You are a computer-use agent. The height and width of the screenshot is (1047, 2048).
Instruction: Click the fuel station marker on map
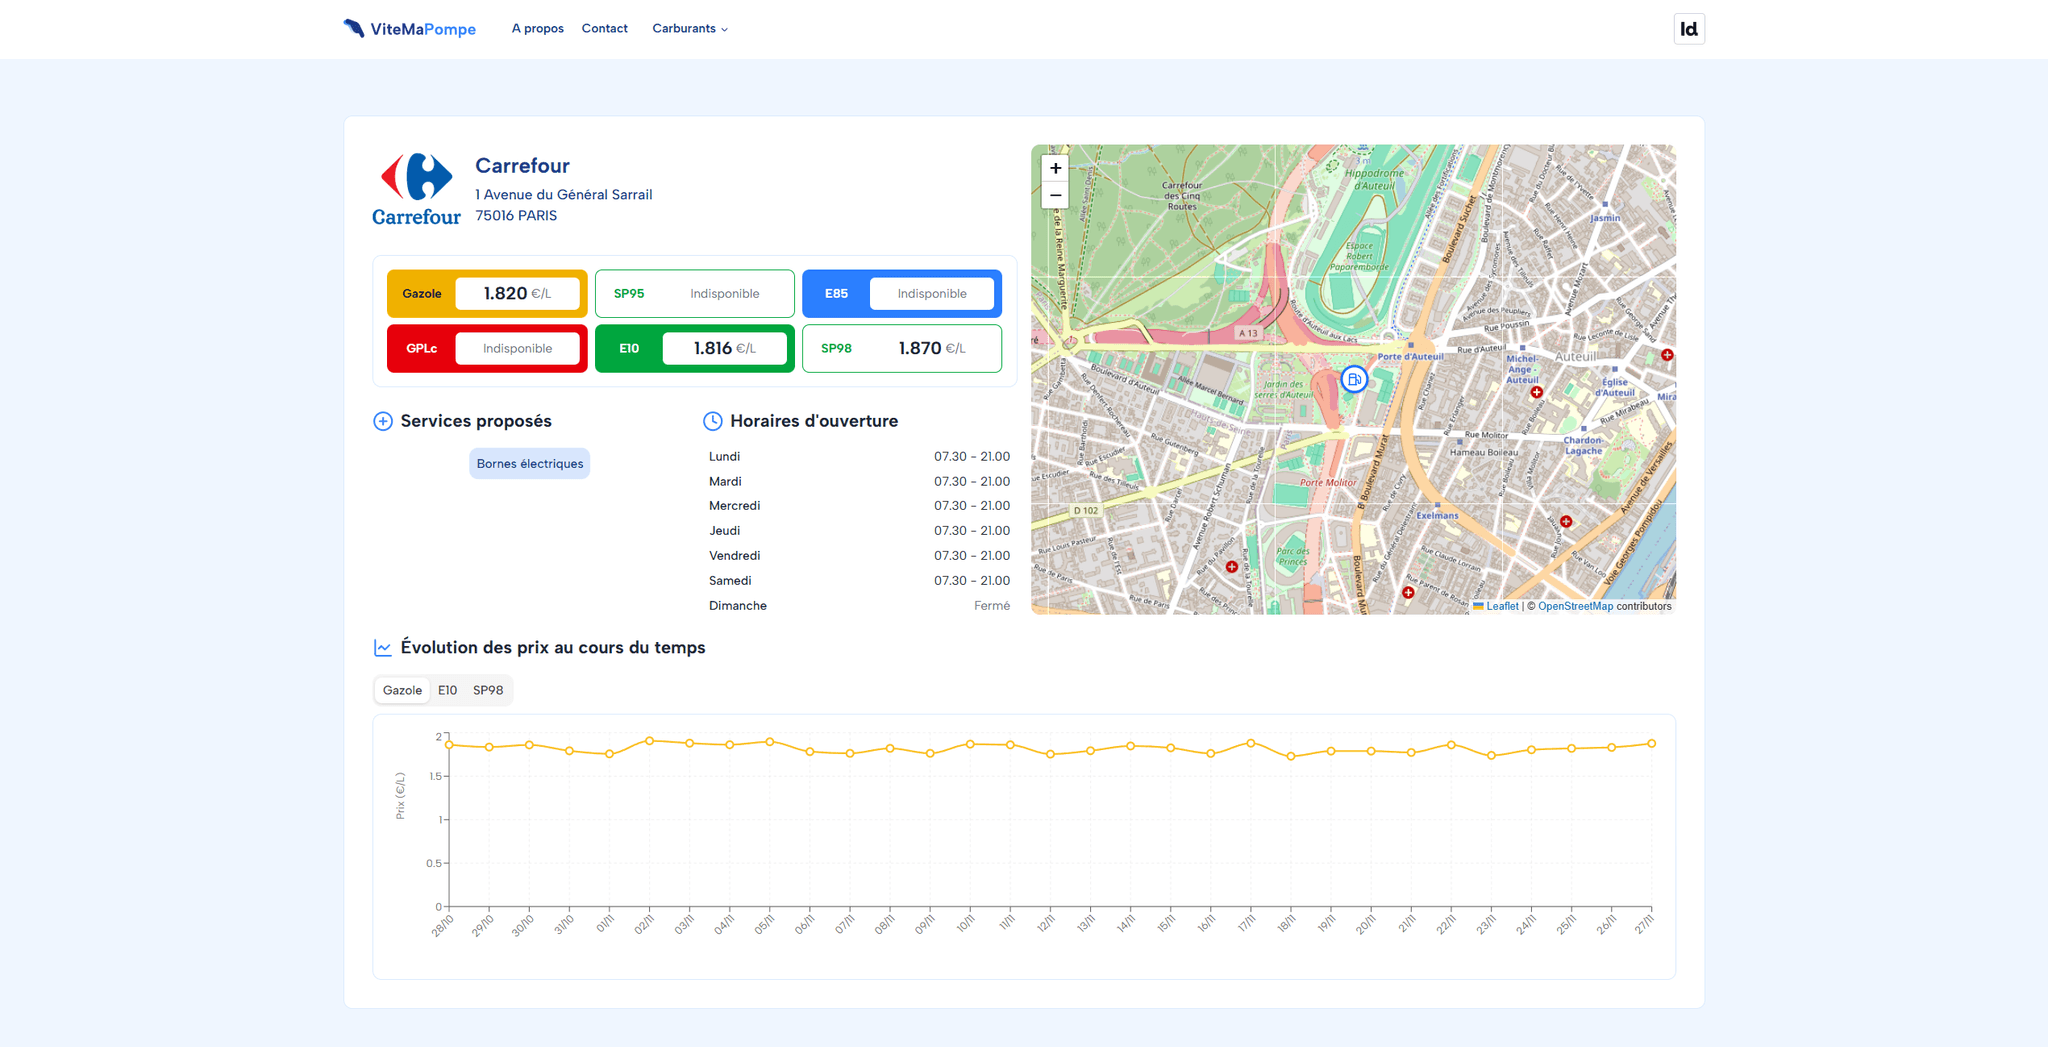(x=1353, y=379)
